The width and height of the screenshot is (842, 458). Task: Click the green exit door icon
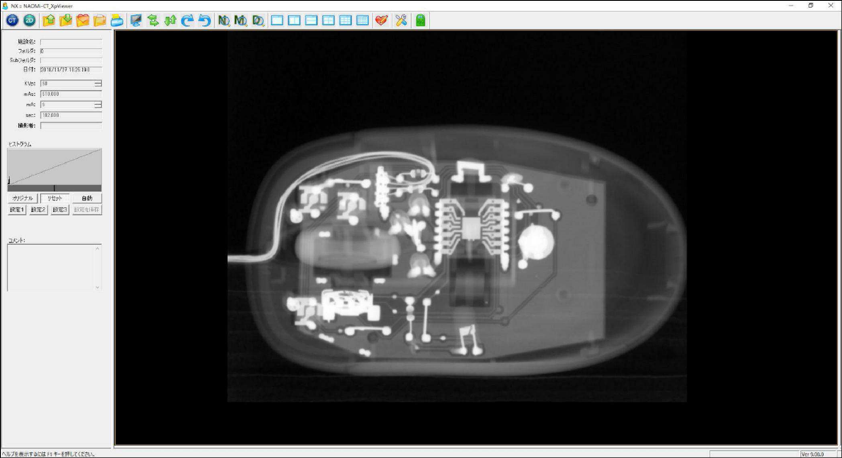(420, 20)
